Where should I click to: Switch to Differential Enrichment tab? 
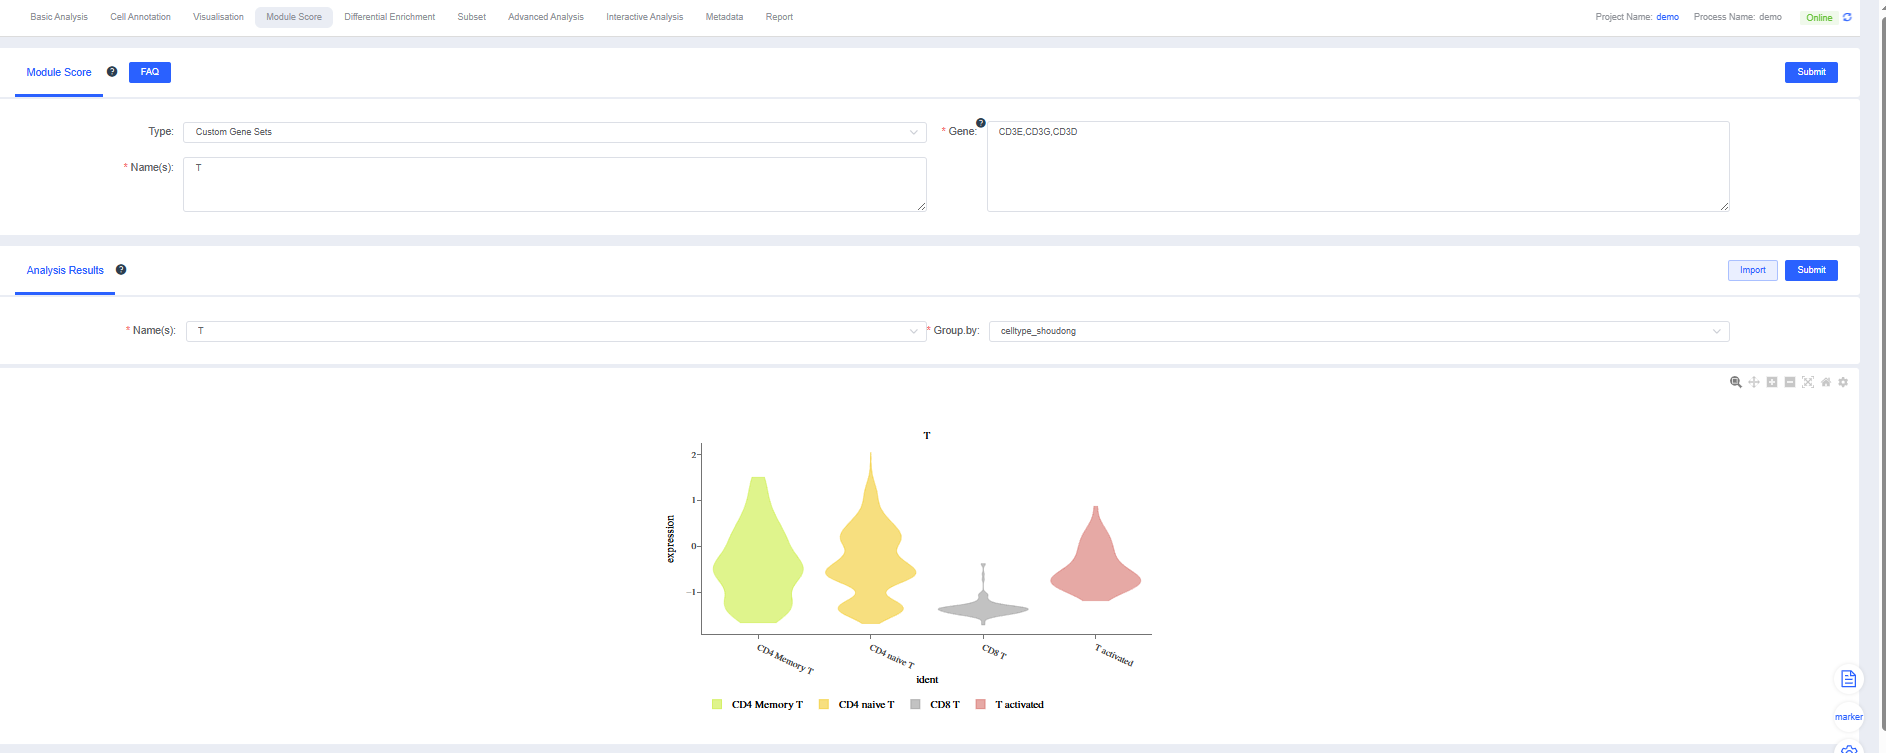coord(389,17)
